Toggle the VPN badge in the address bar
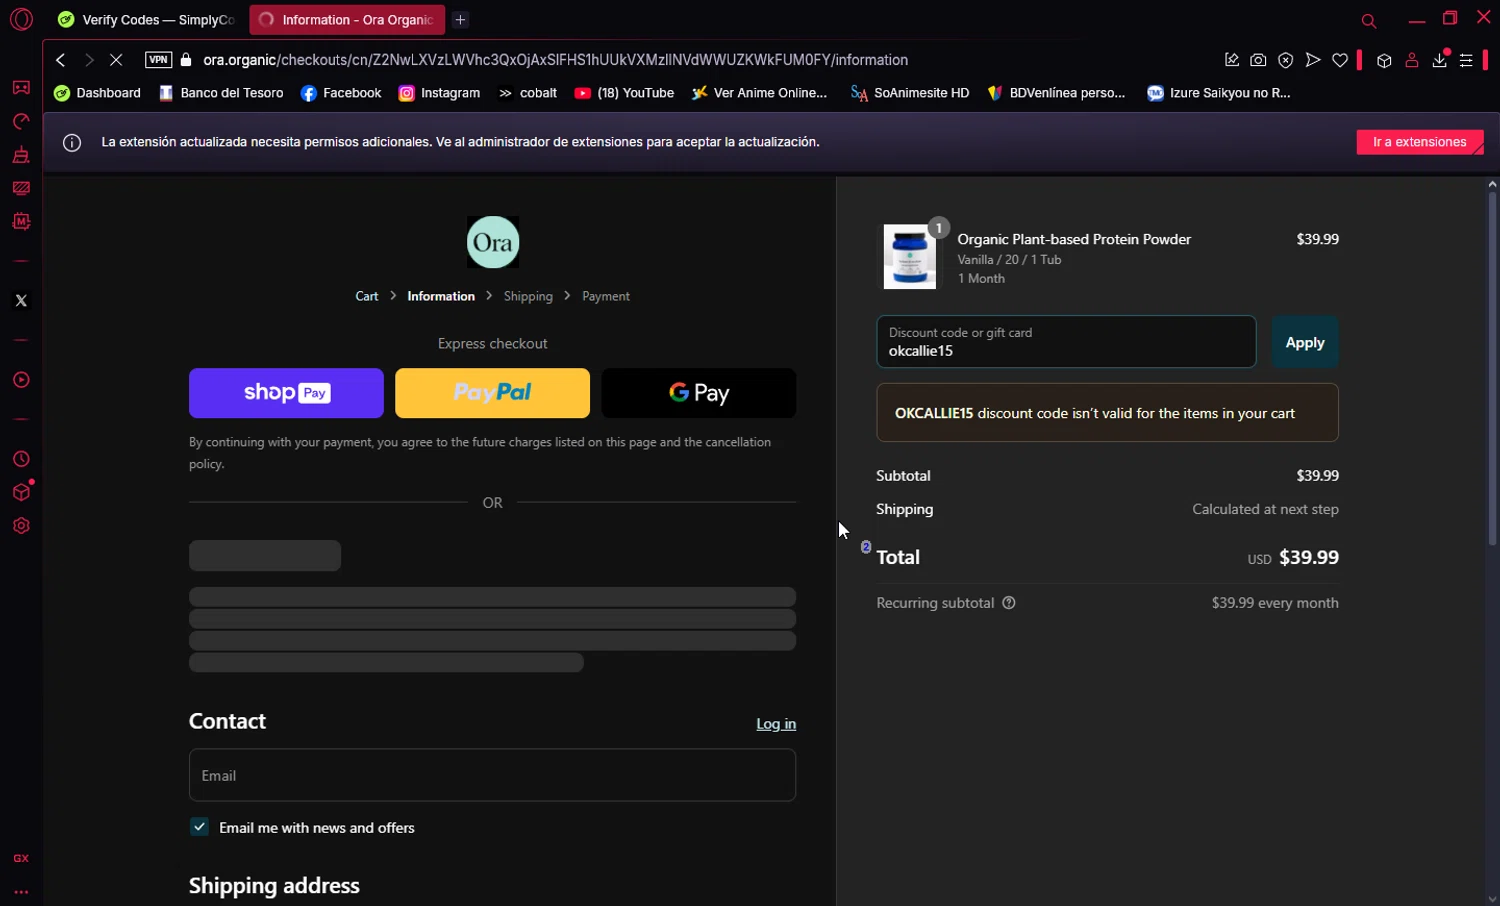1500x906 pixels. 158,60
